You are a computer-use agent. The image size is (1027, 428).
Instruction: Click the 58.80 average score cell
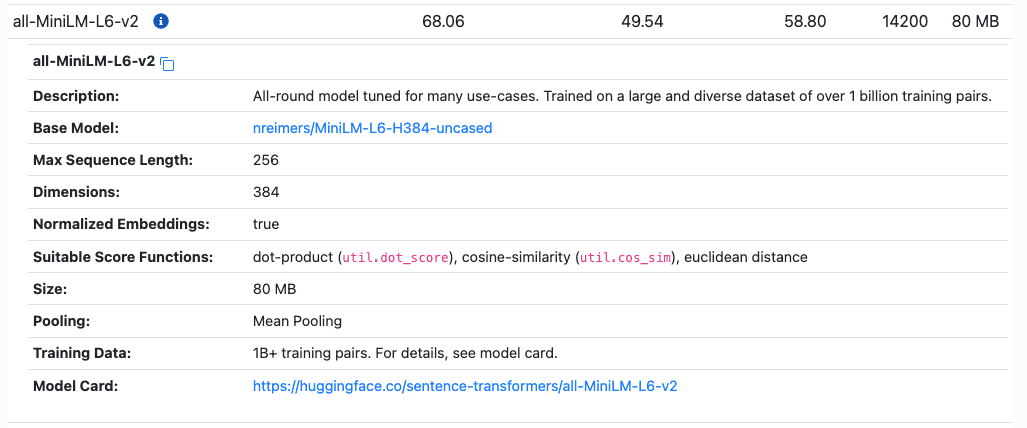[805, 21]
